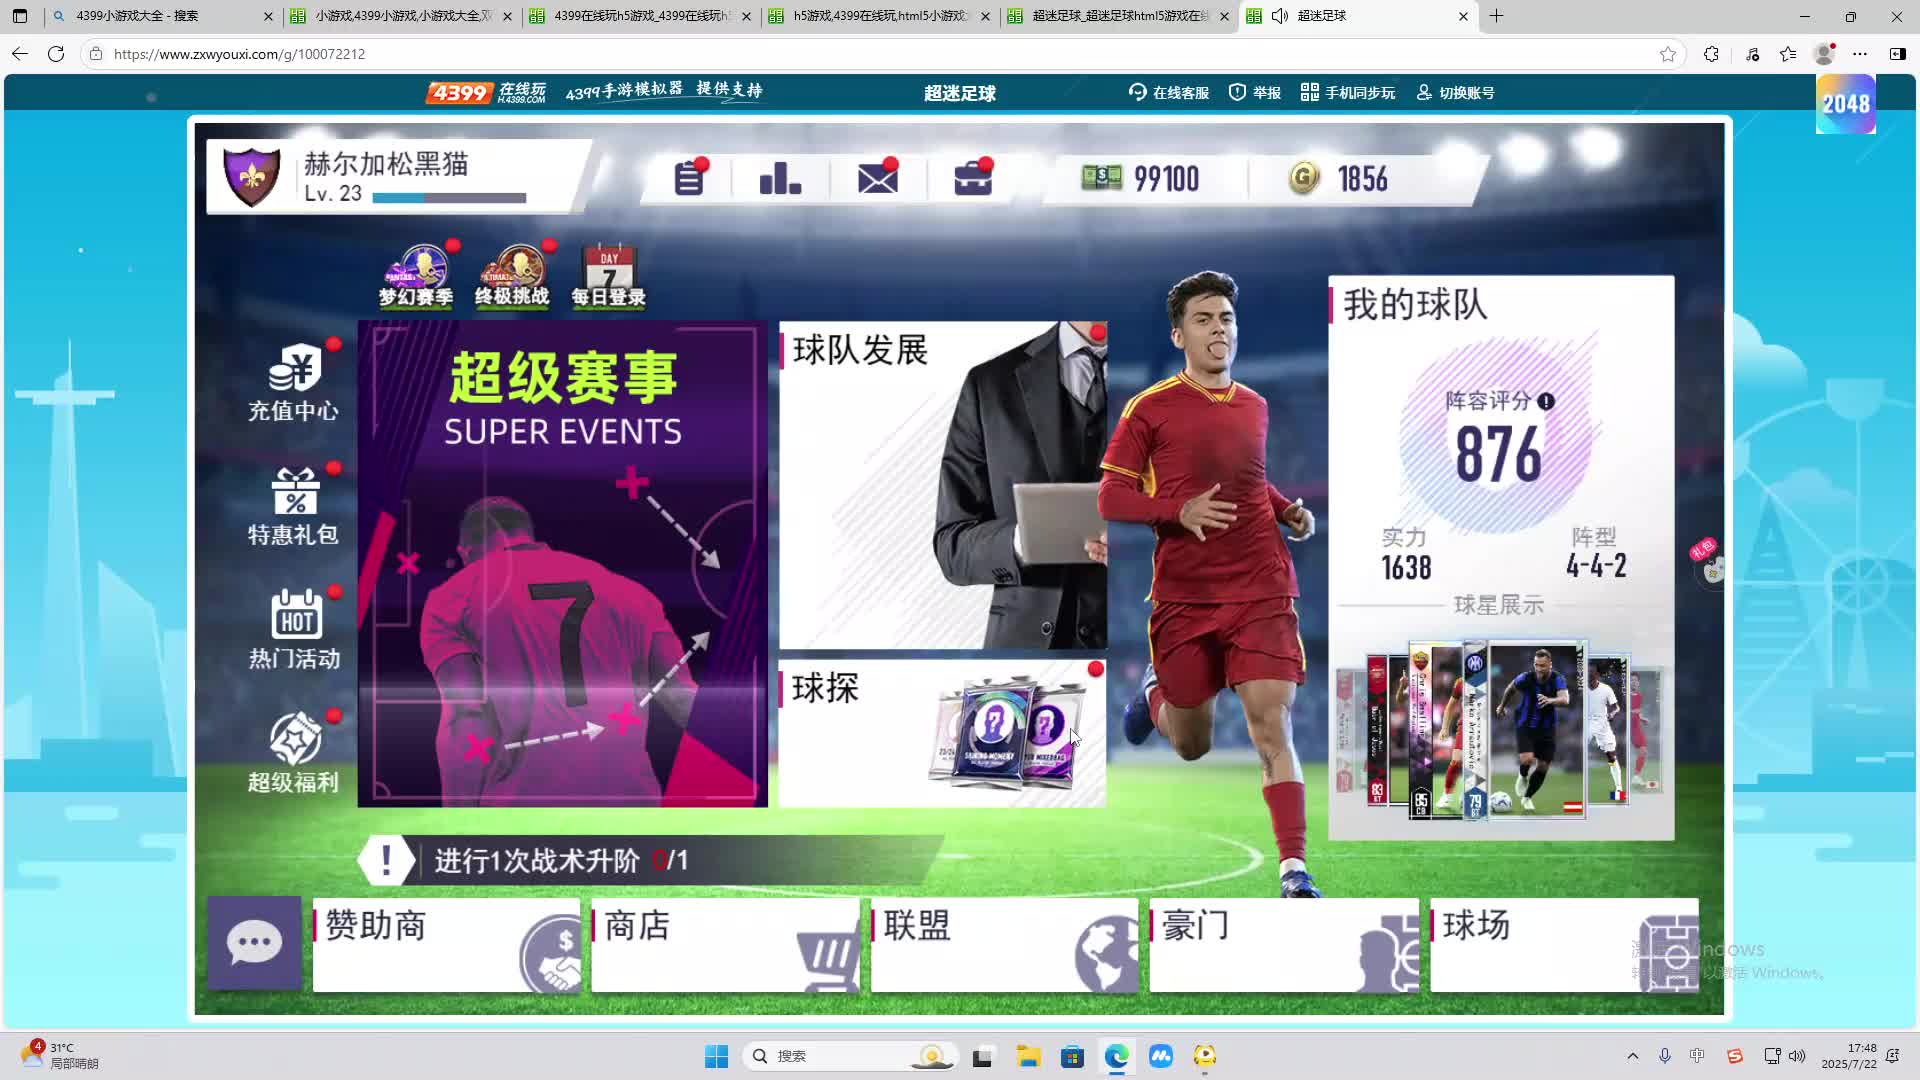The image size is (1920, 1080).
Task: Open the 充值中心 recharge center
Action: (x=293, y=384)
